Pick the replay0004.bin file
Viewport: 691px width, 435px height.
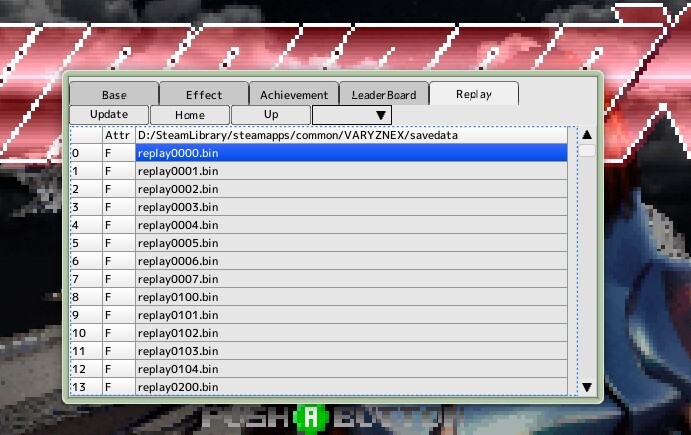click(x=351, y=225)
